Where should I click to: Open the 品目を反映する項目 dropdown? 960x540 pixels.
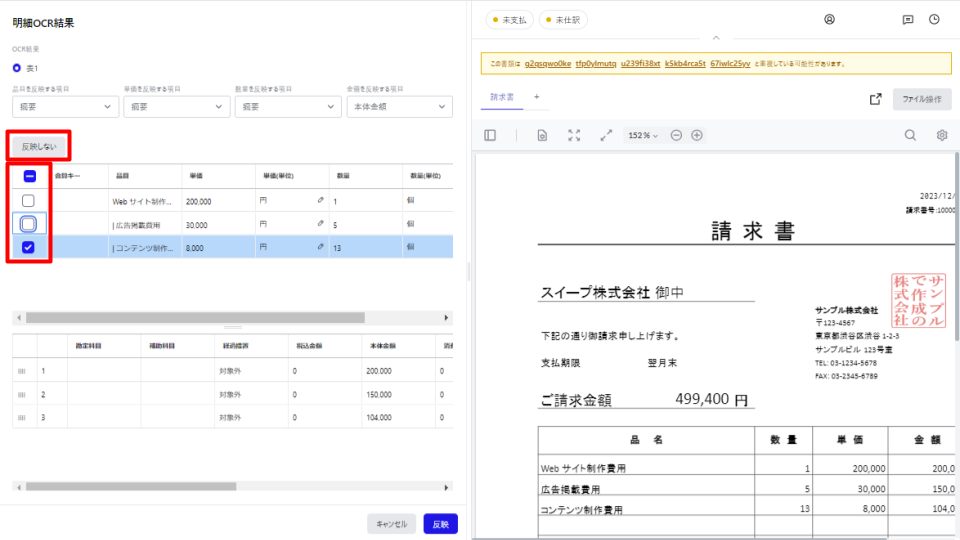point(66,107)
